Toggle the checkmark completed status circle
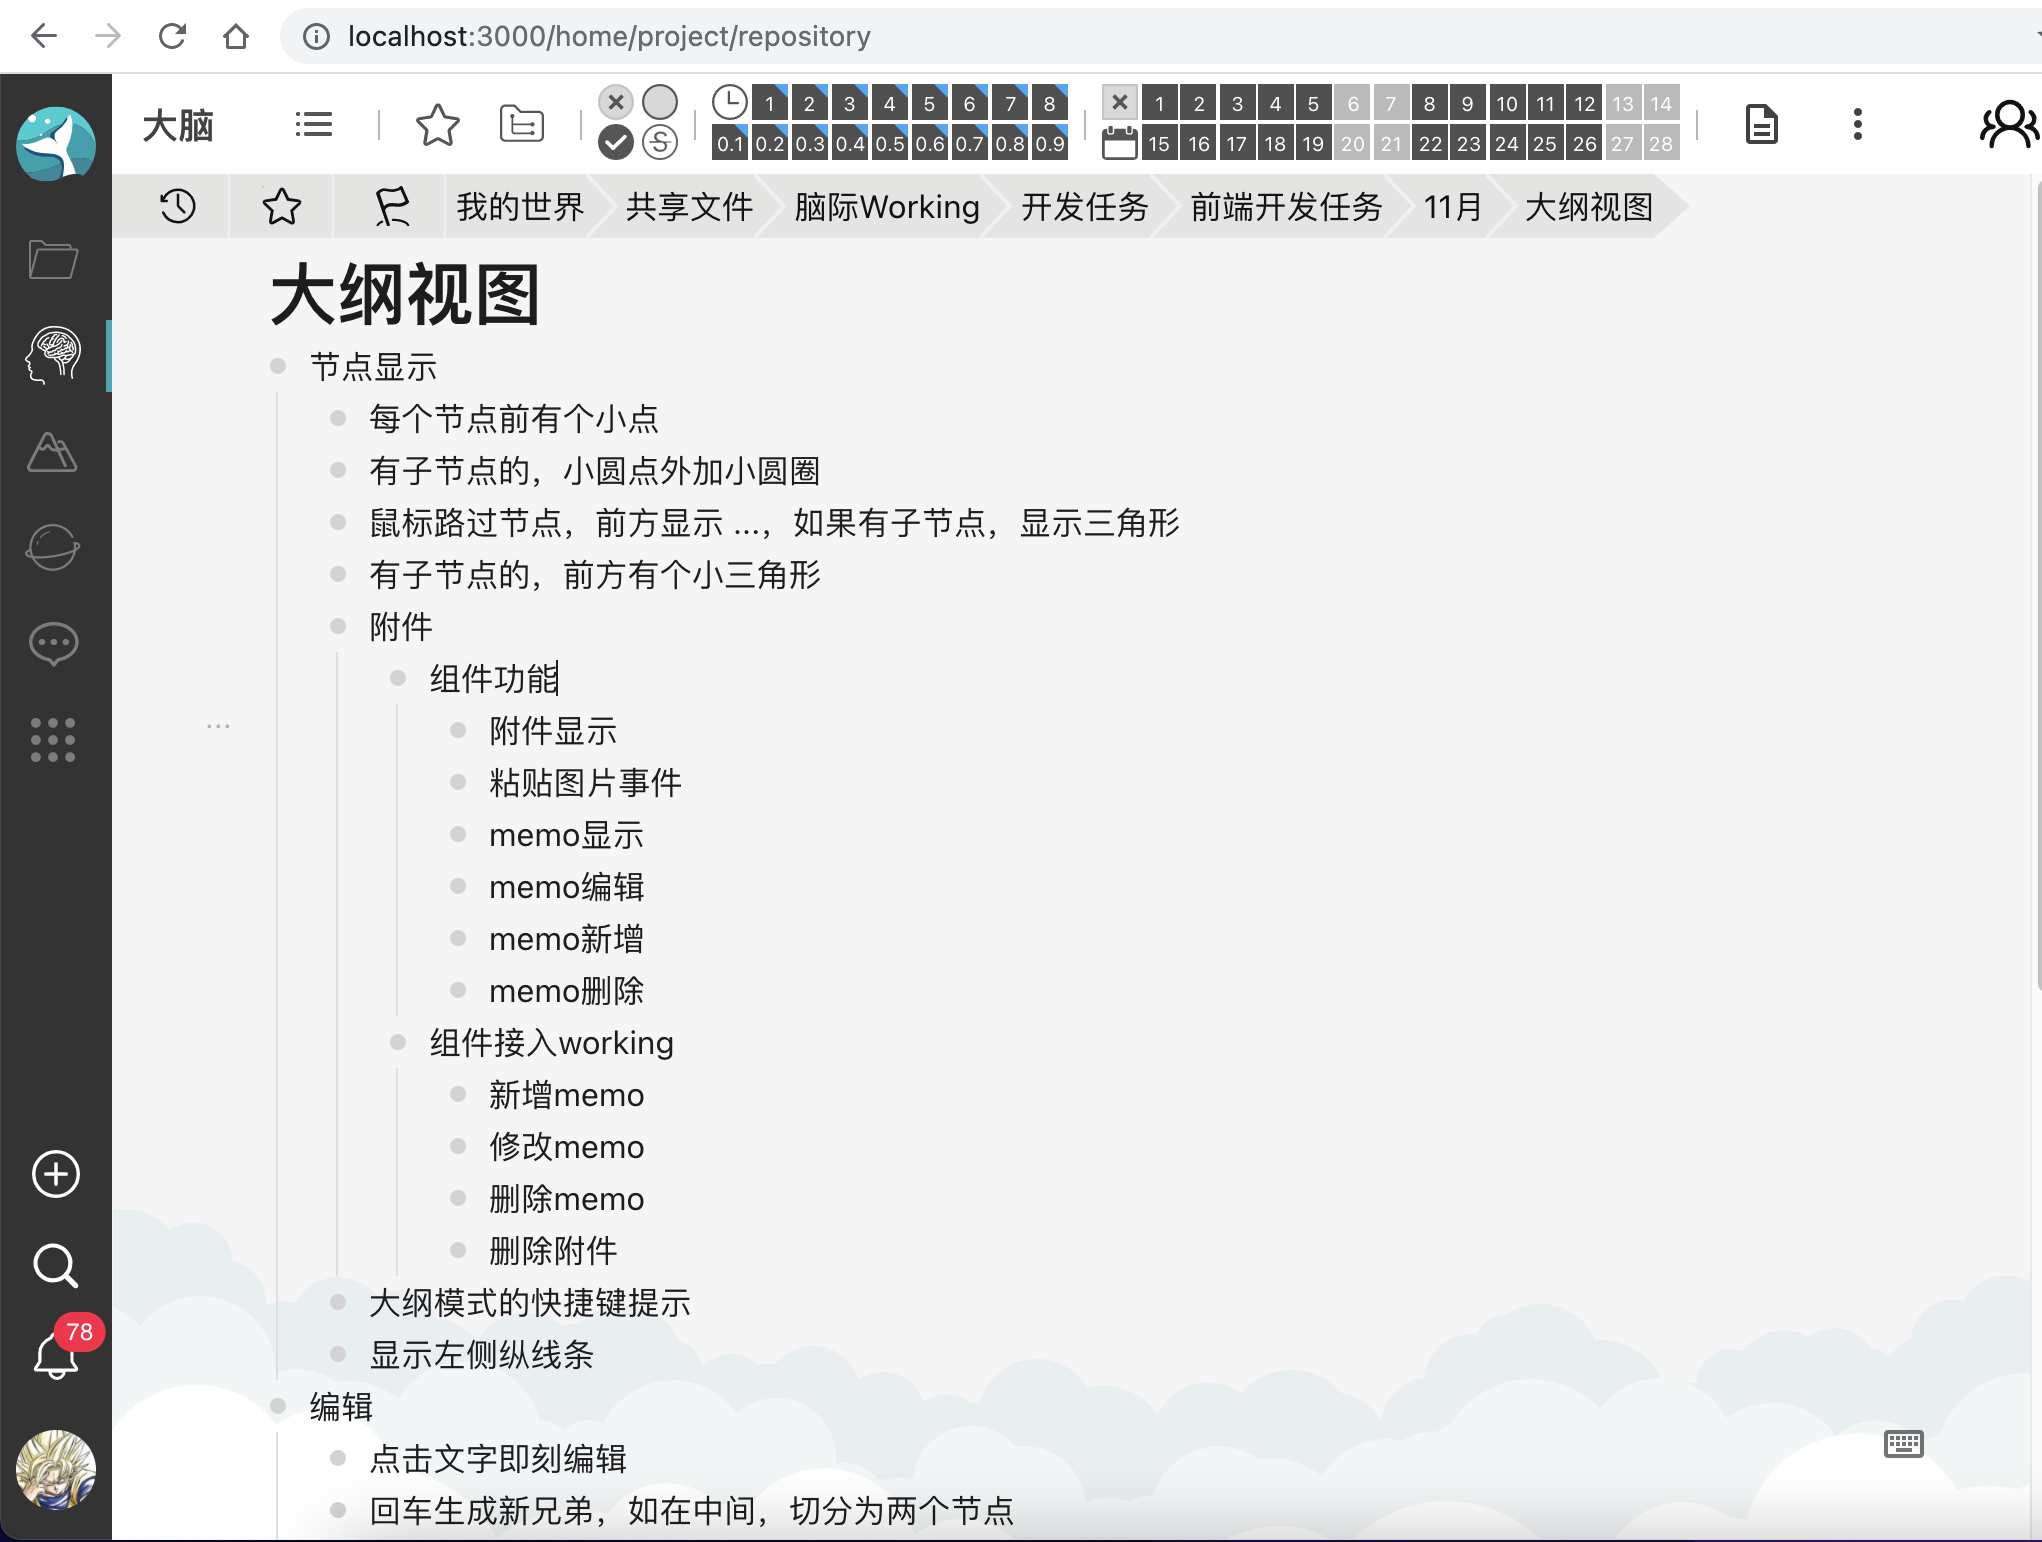Screen dimensions: 2042x1542 [616, 143]
